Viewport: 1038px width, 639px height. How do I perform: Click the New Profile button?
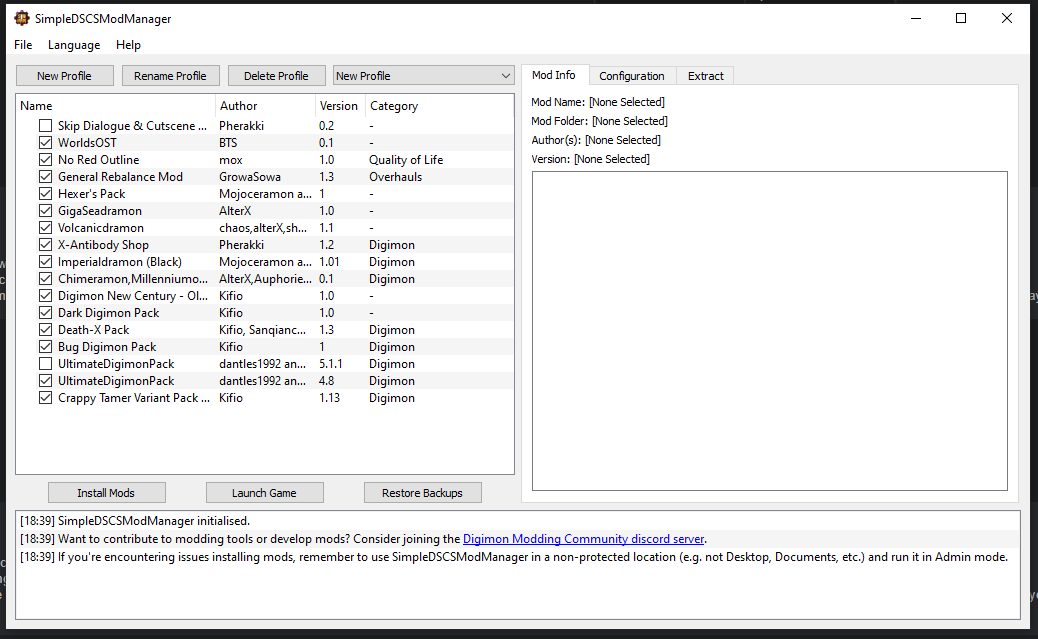pyautogui.click(x=64, y=75)
